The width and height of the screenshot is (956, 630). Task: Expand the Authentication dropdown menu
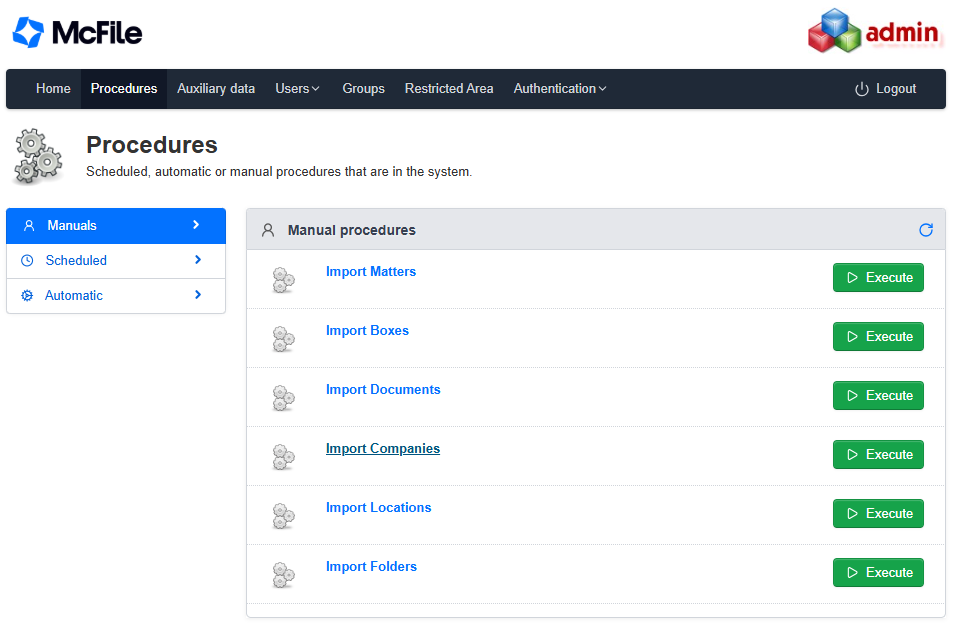click(560, 88)
